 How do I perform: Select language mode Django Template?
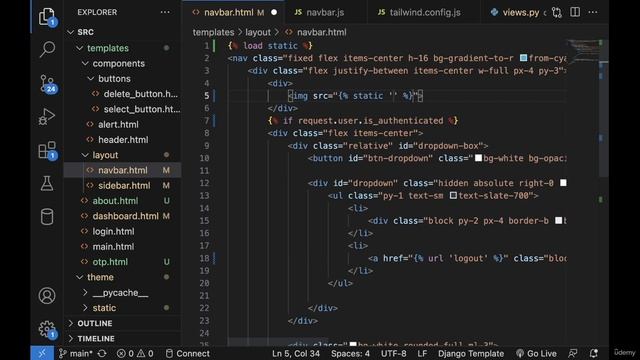click(471, 353)
